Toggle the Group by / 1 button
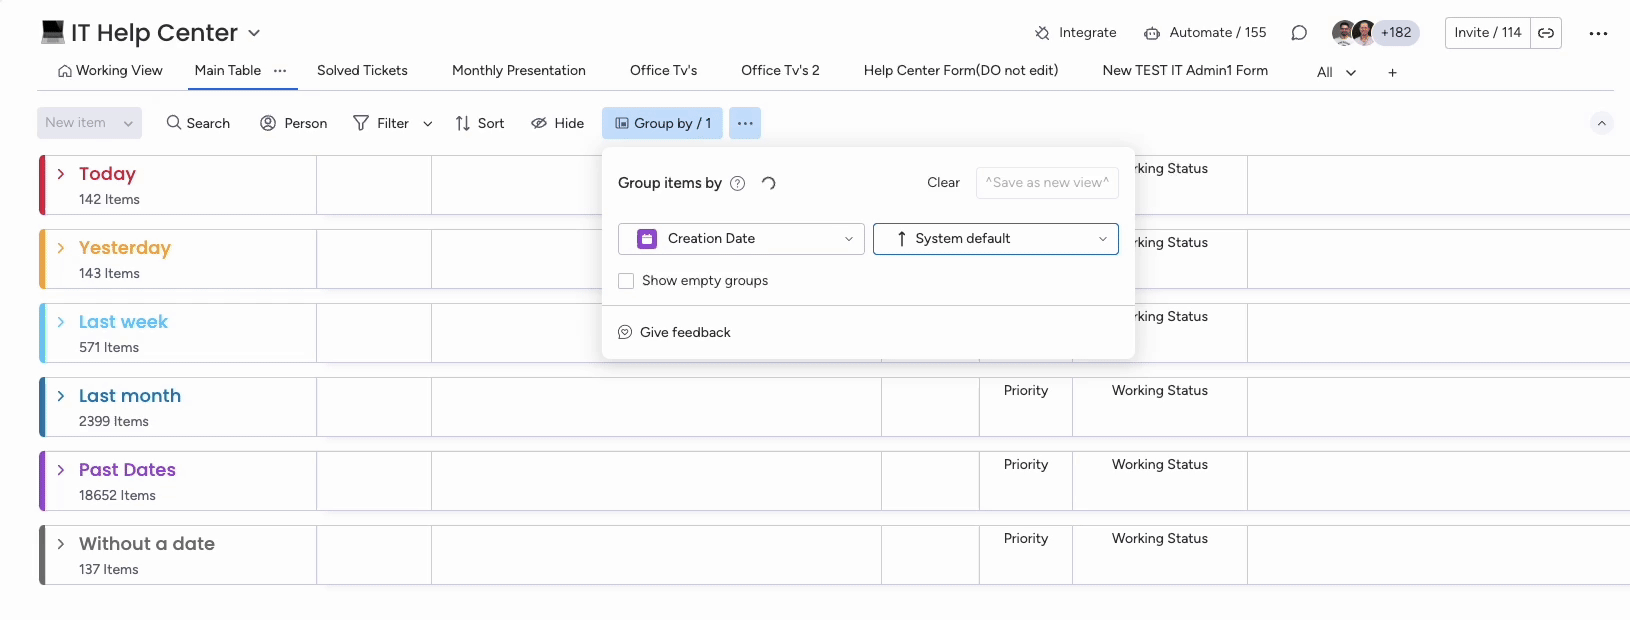 coord(663,123)
